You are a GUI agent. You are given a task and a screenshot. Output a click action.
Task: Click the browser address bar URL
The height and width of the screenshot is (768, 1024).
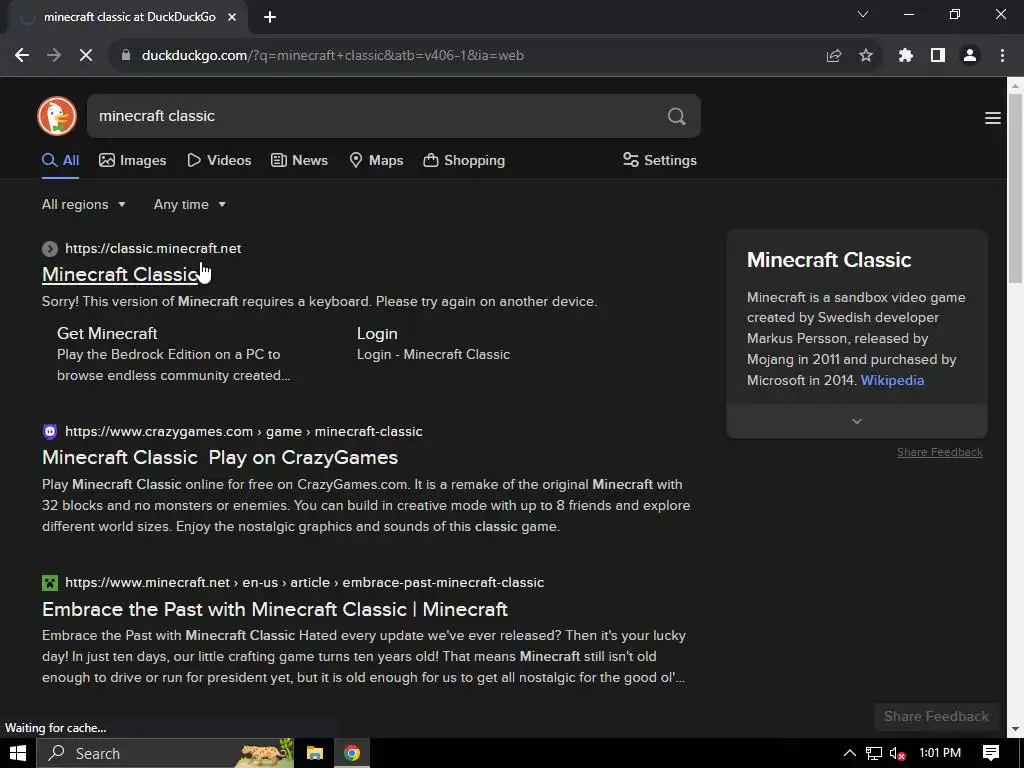pos(332,56)
